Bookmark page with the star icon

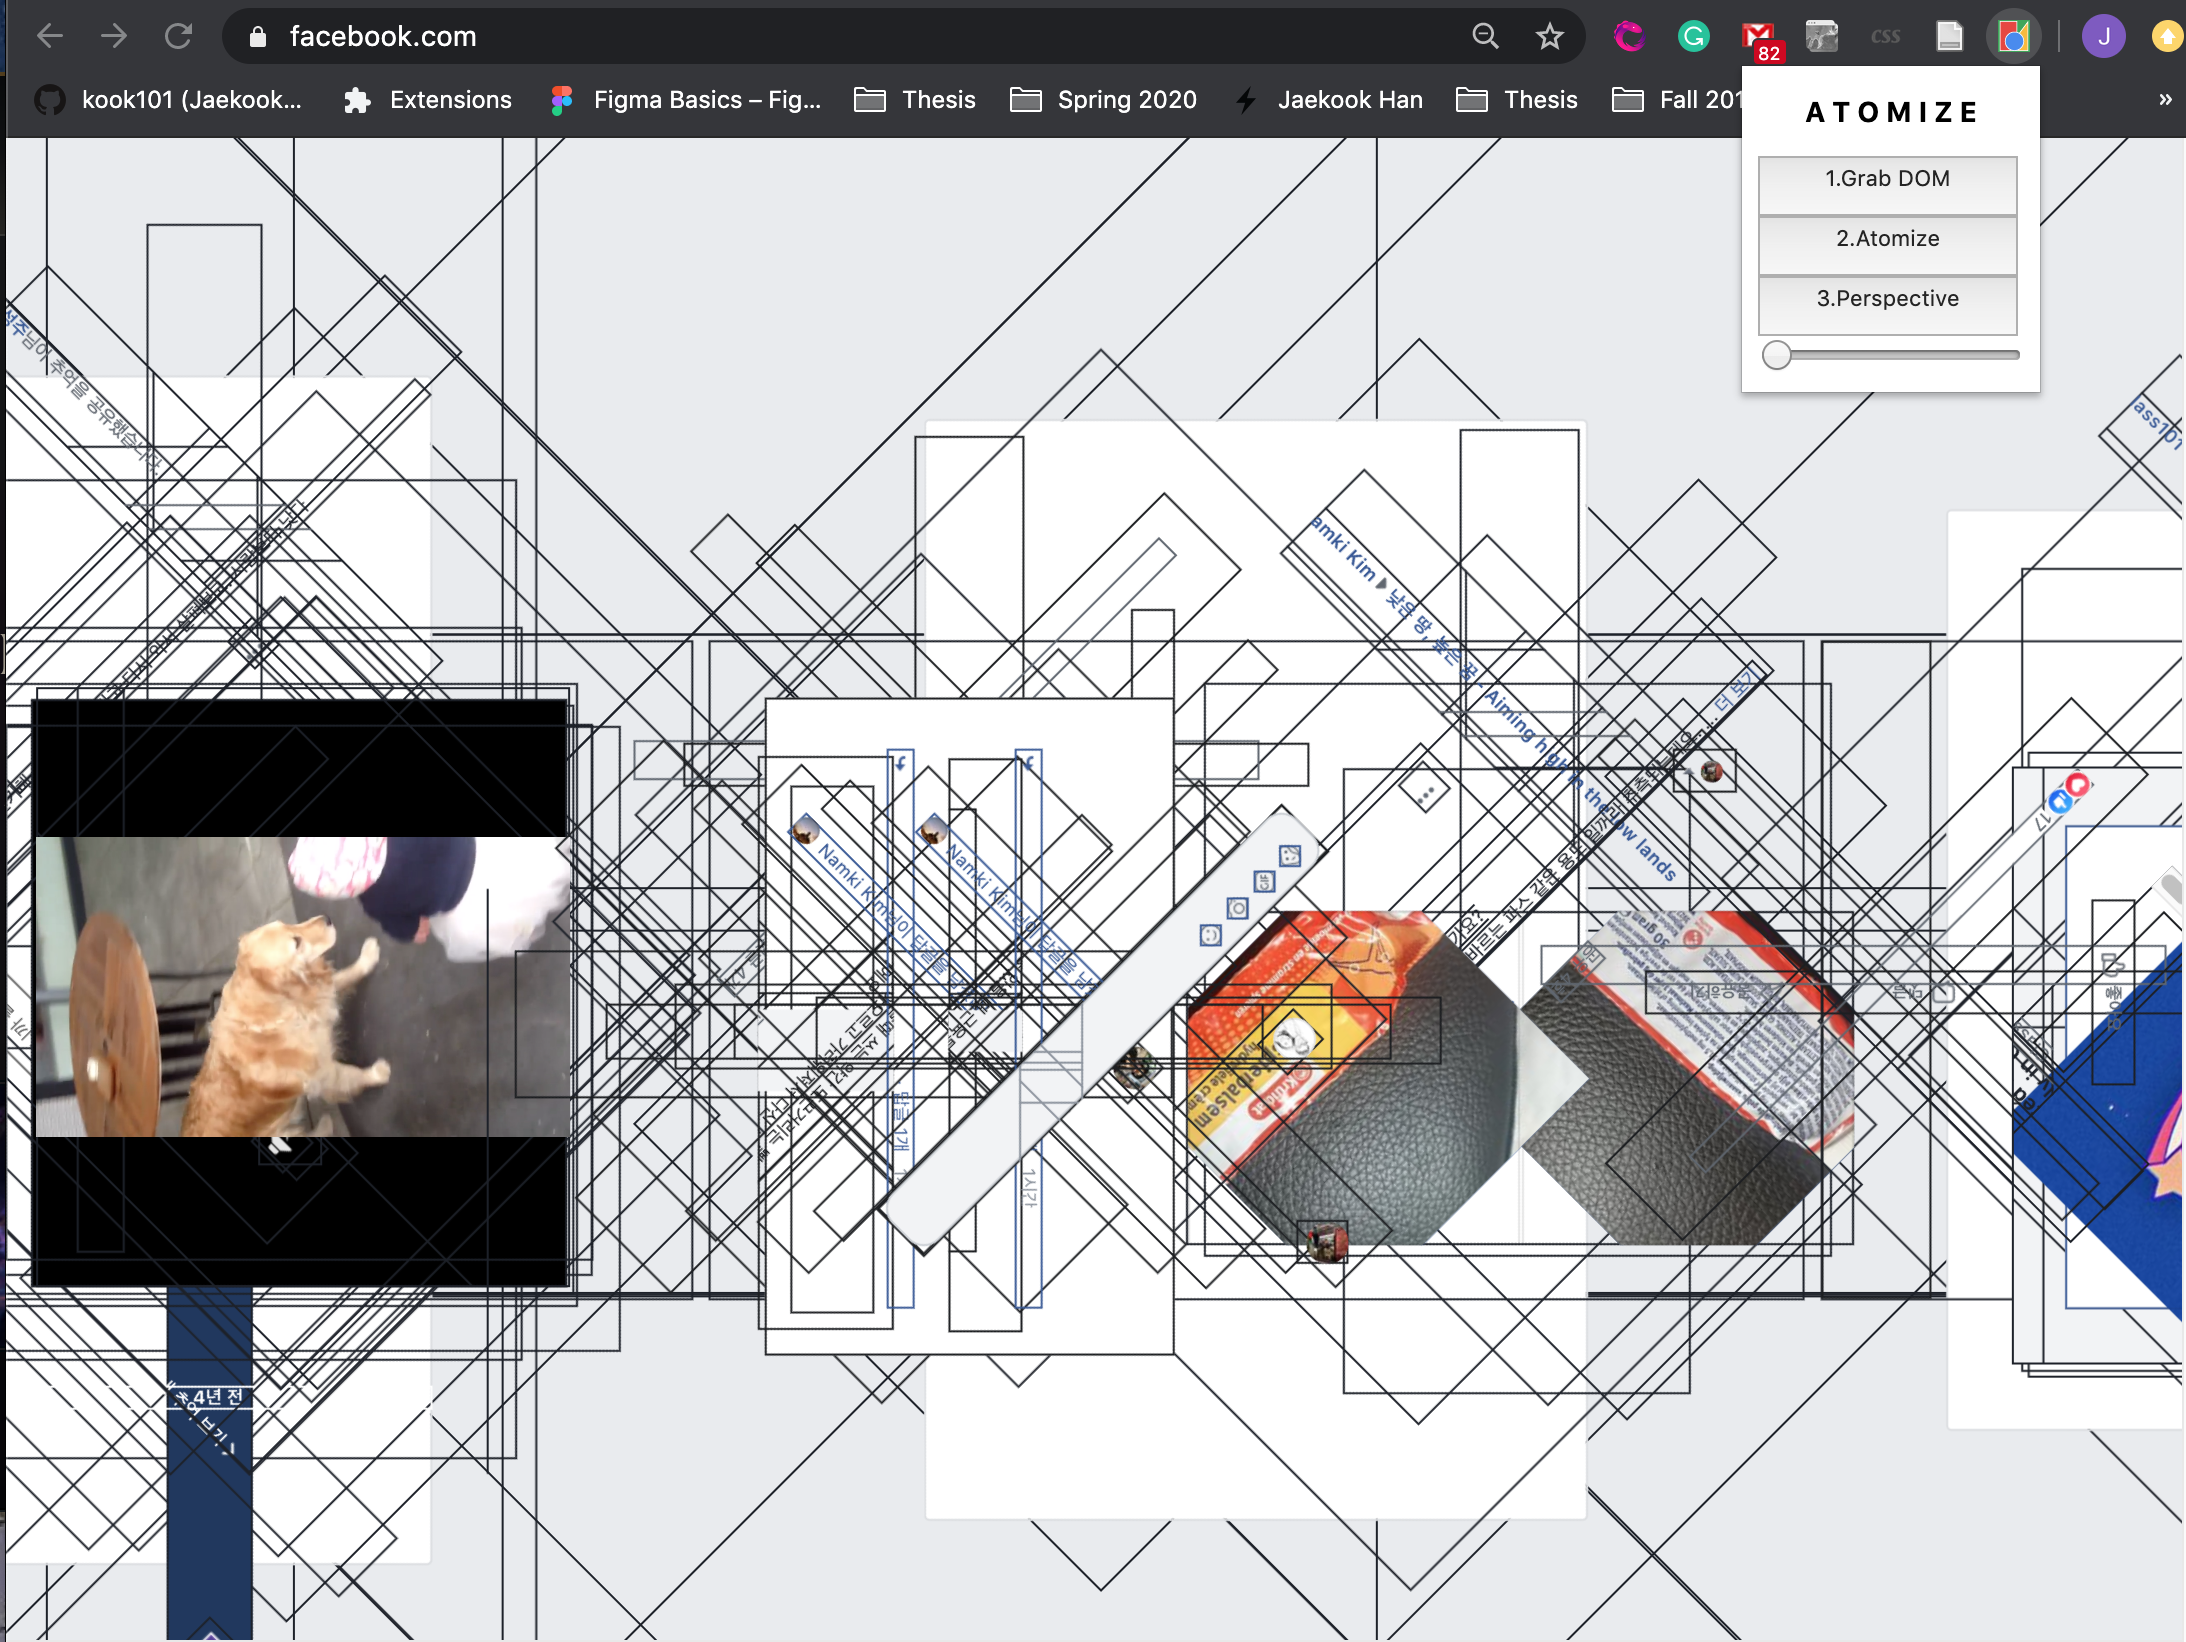pyautogui.click(x=1549, y=36)
